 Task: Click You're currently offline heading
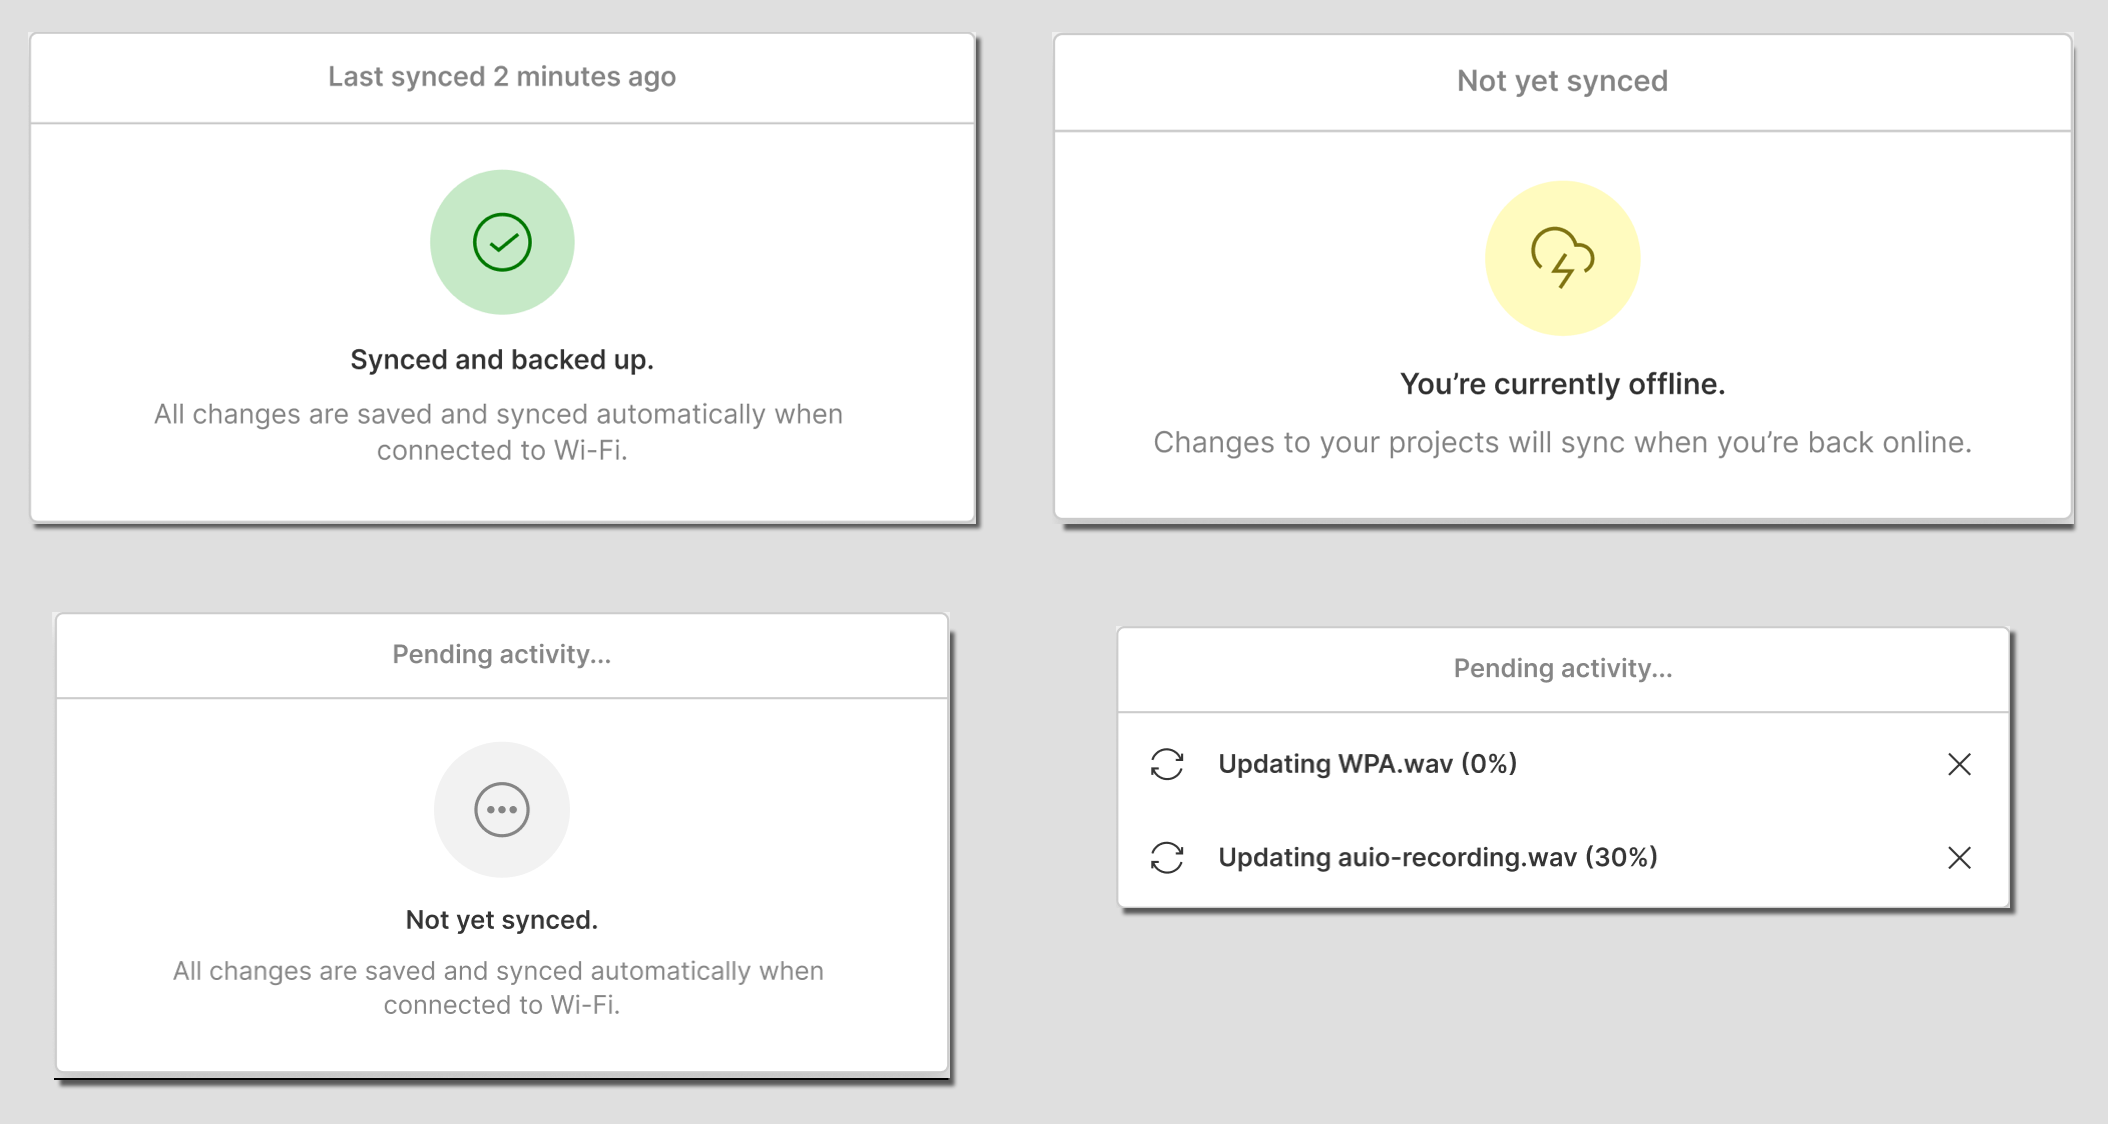coord(1562,384)
